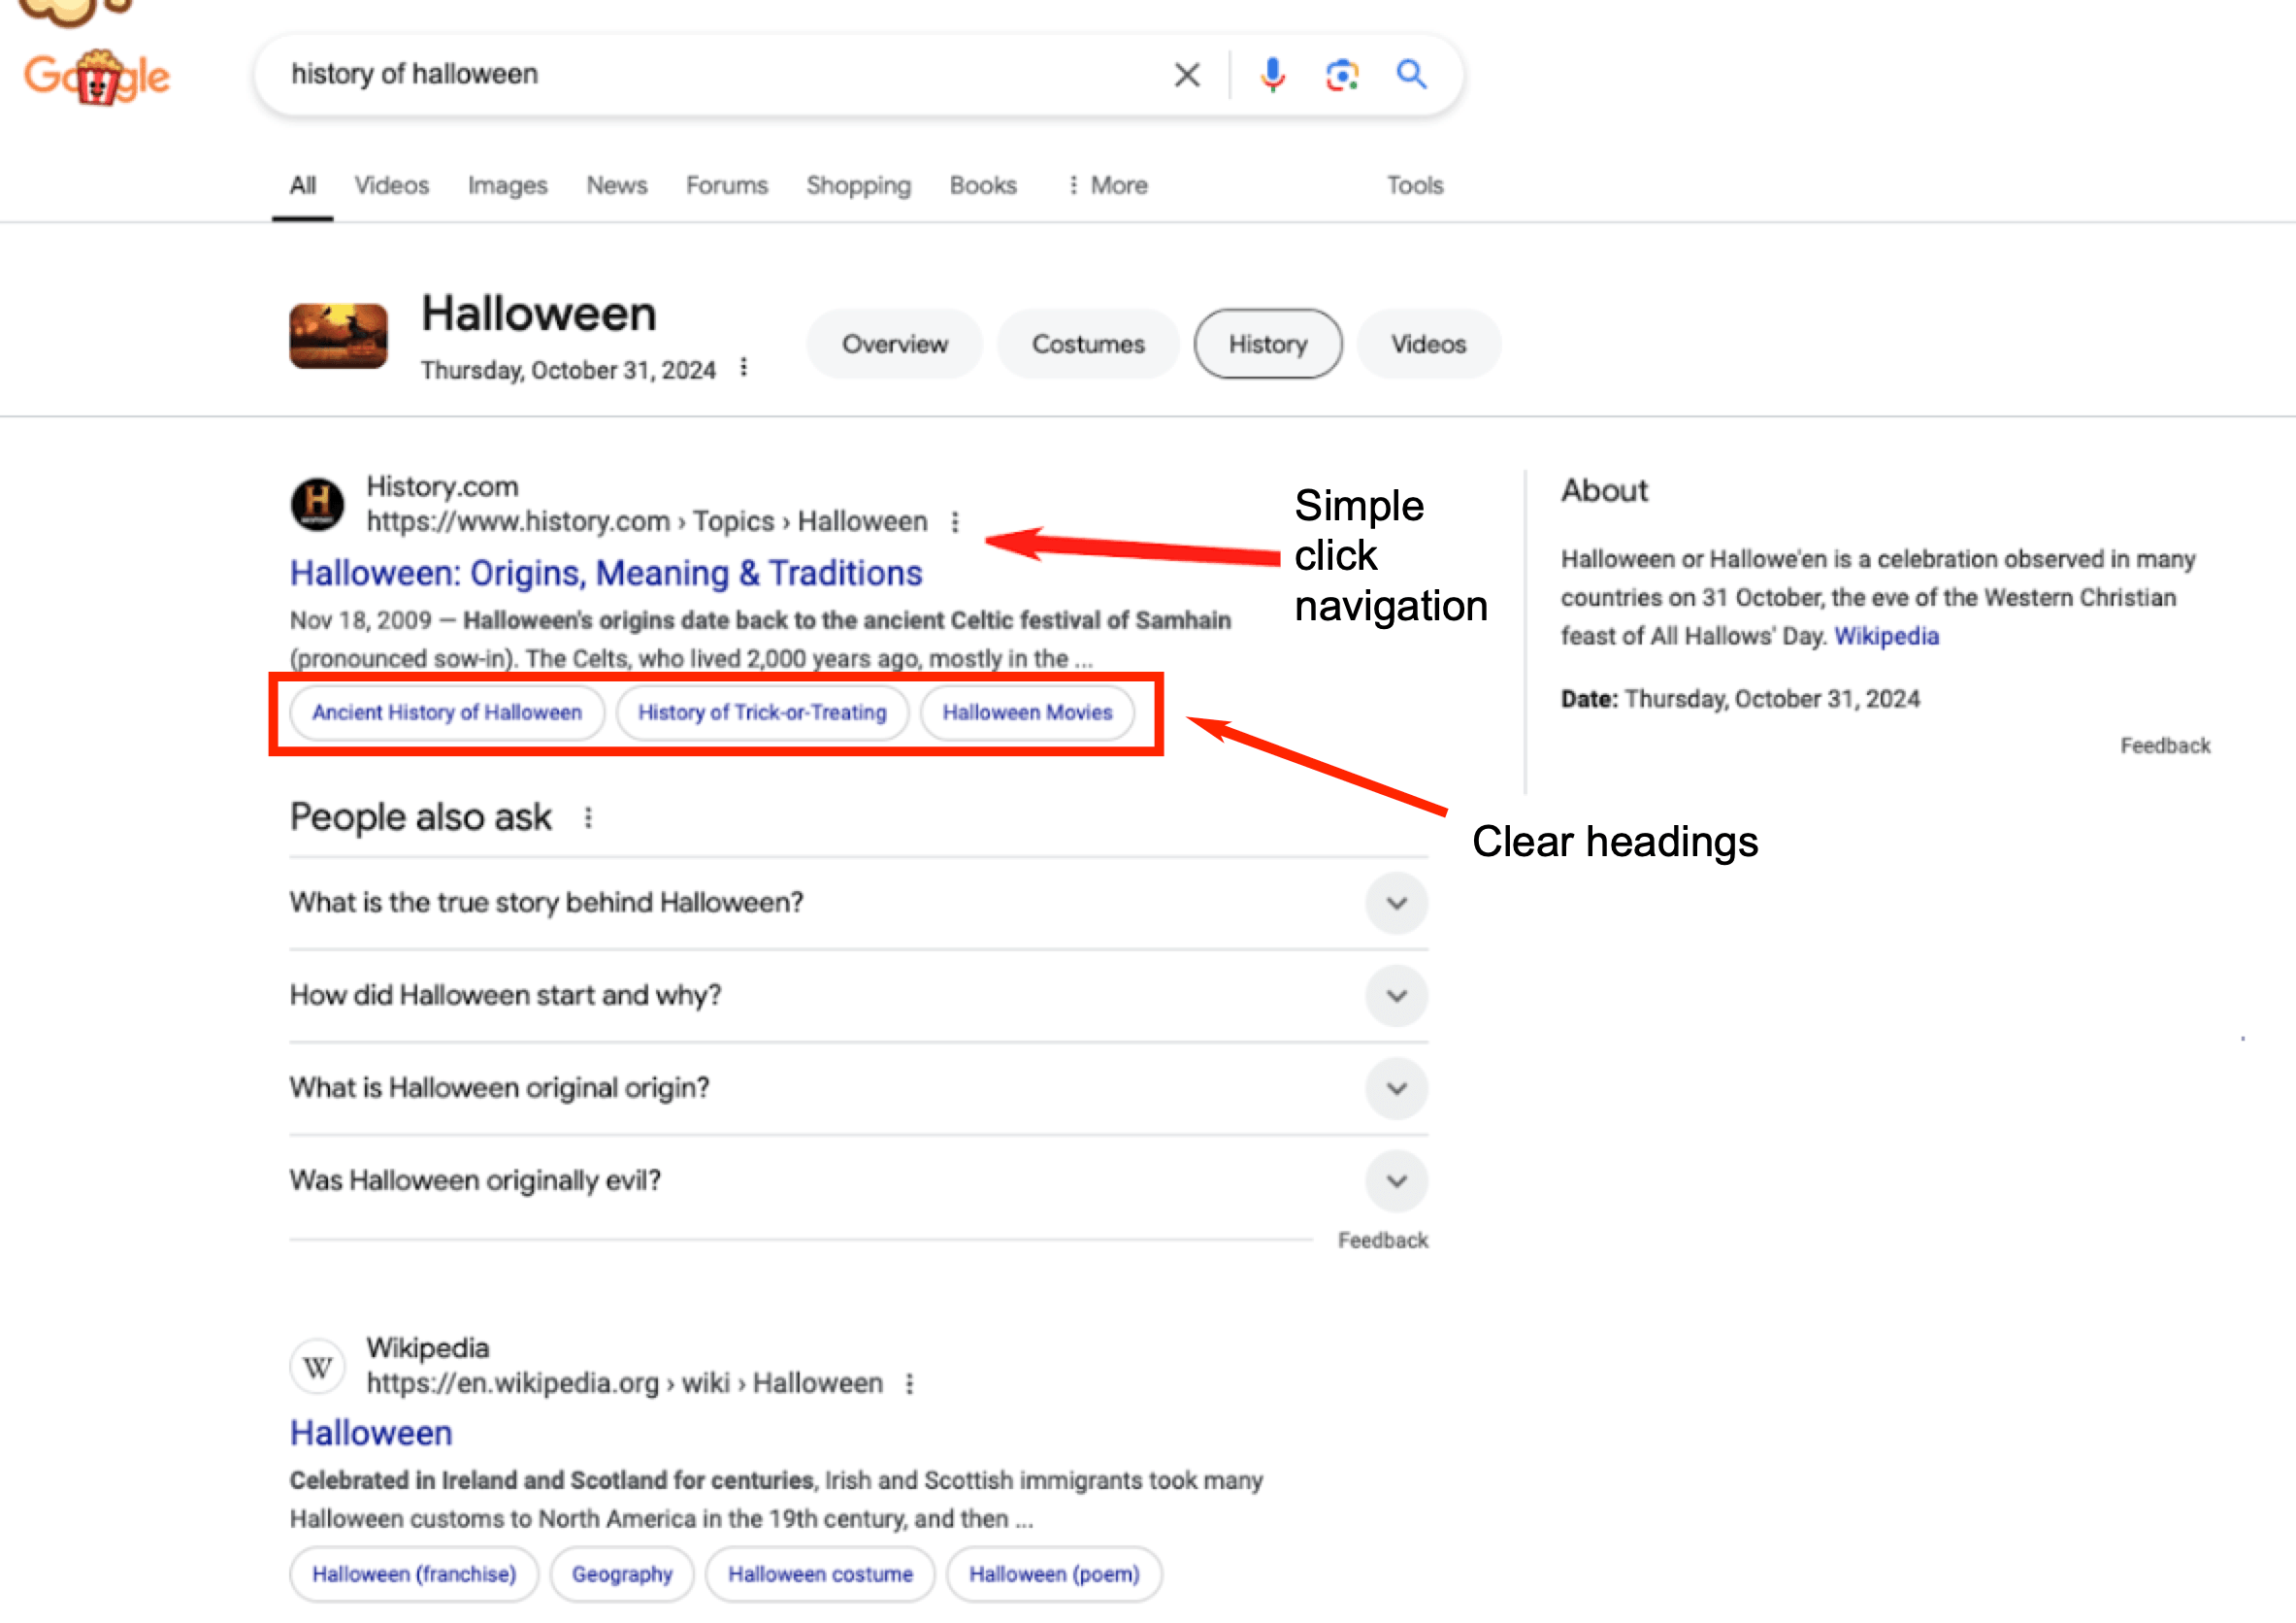Image resolution: width=2296 pixels, height=1623 pixels.
Task: Start voice search with microphone icon
Action: (x=1272, y=75)
